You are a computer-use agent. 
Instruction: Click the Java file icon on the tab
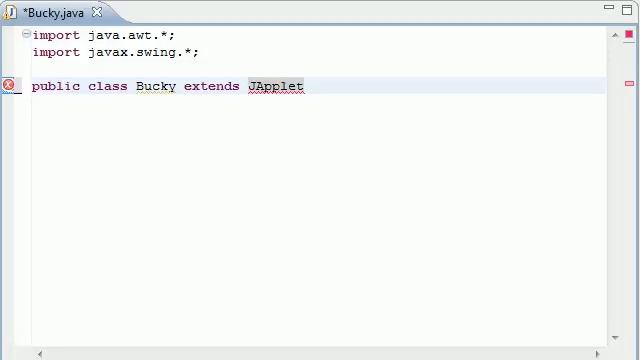pyautogui.click(x=10, y=13)
